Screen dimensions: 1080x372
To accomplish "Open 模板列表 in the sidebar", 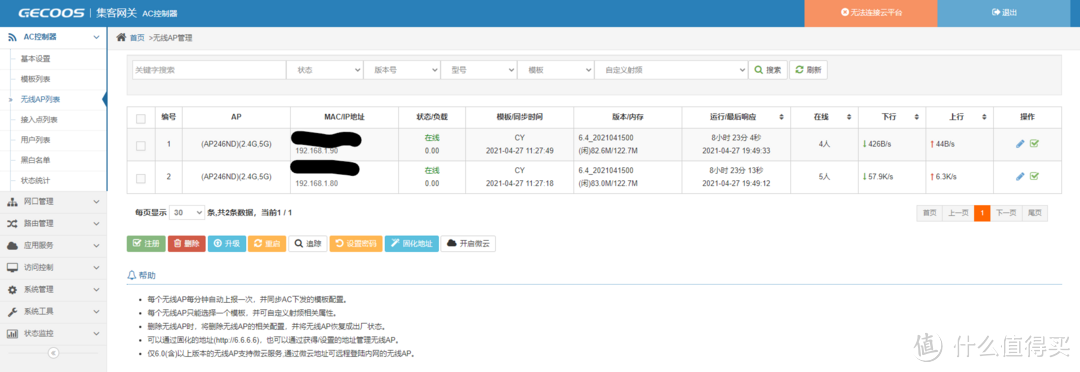I will point(35,79).
